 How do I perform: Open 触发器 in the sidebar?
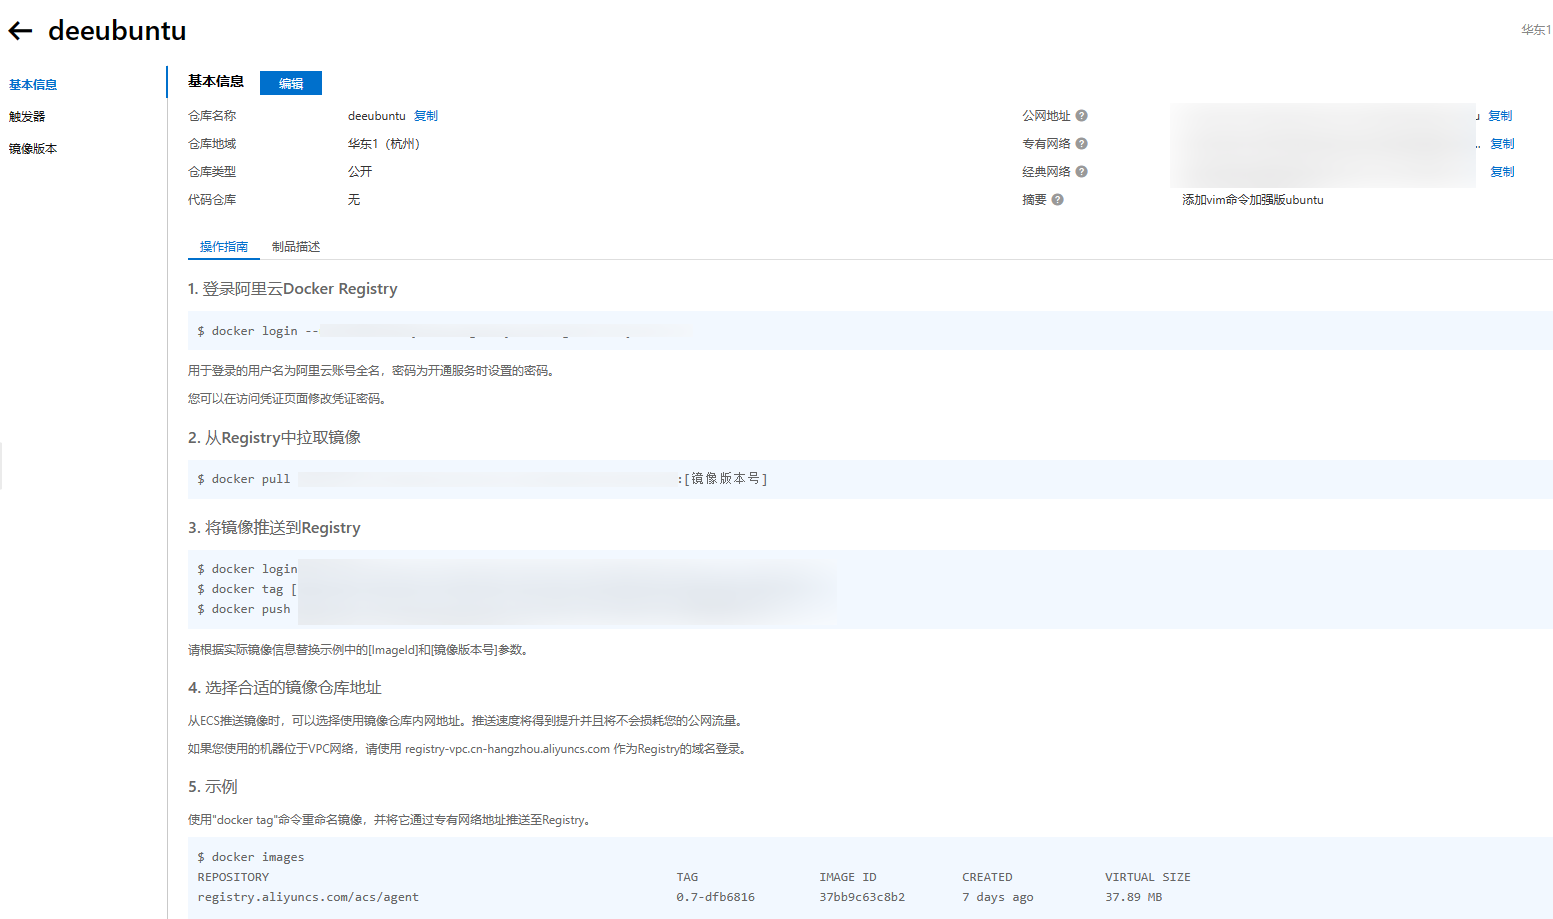[x=27, y=117]
